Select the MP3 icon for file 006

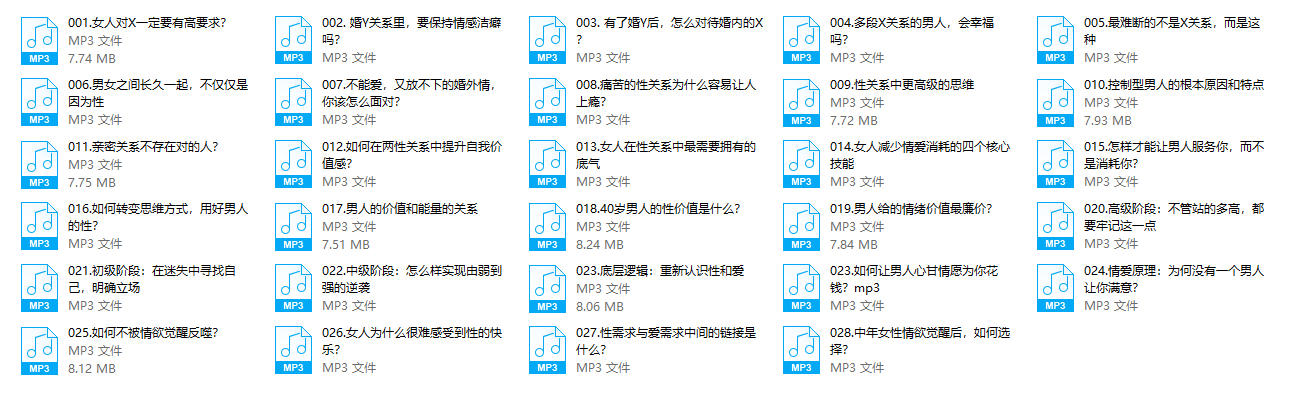click(39, 103)
